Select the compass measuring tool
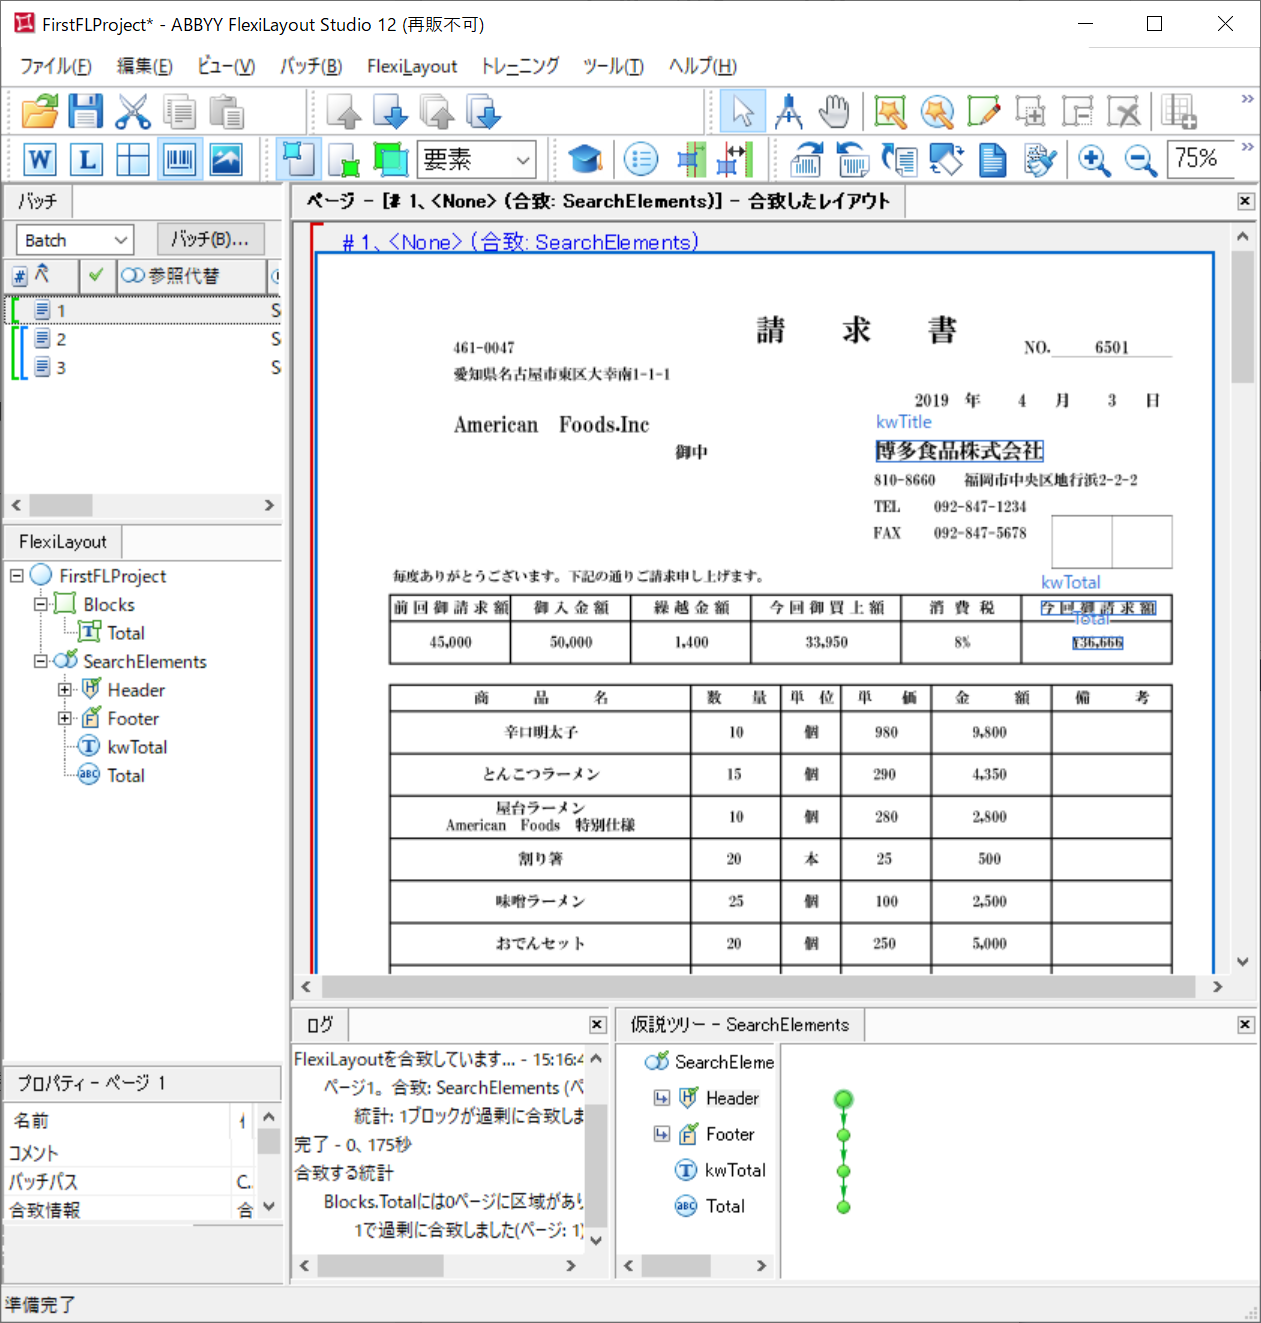 tap(789, 111)
